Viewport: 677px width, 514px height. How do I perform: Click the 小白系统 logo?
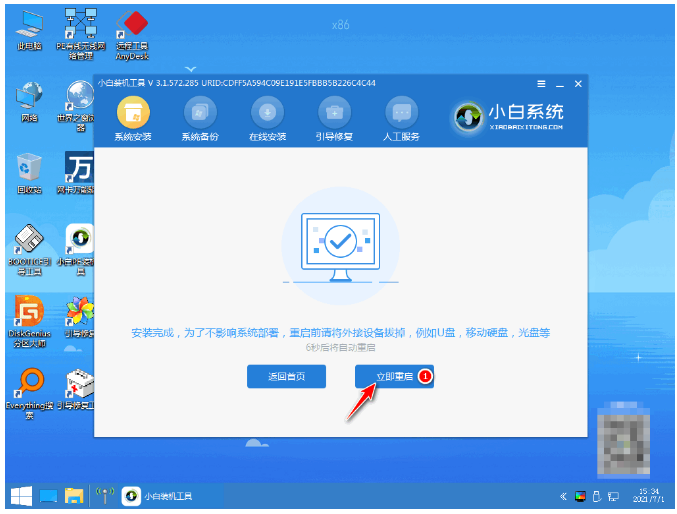click(508, 117)
